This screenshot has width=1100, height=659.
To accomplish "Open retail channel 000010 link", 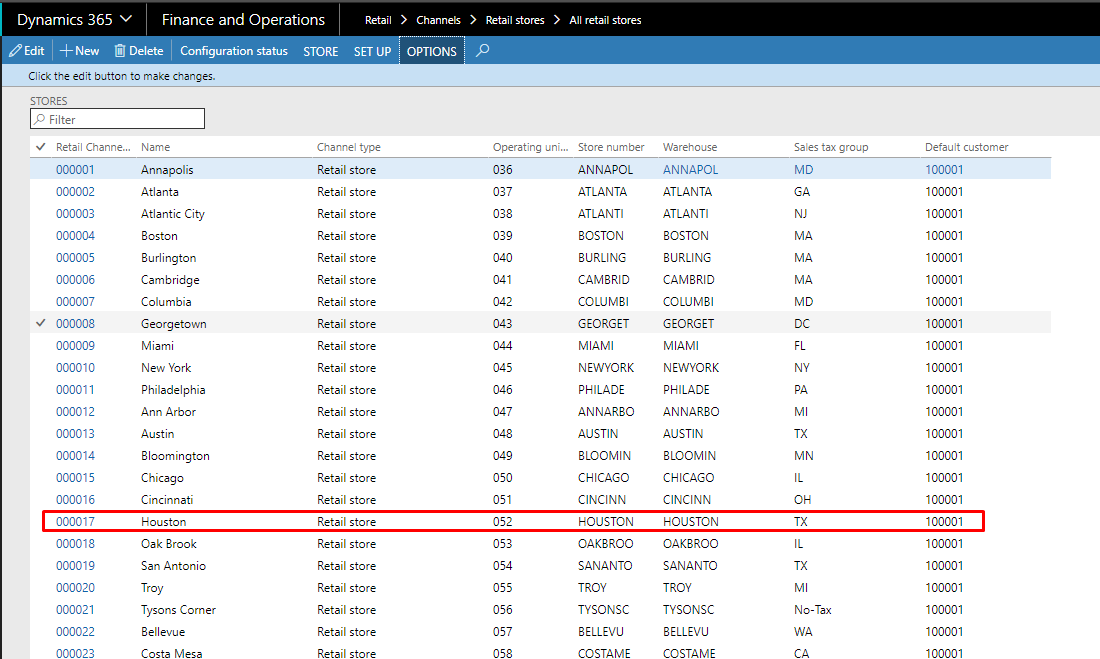I will [75, 368].
